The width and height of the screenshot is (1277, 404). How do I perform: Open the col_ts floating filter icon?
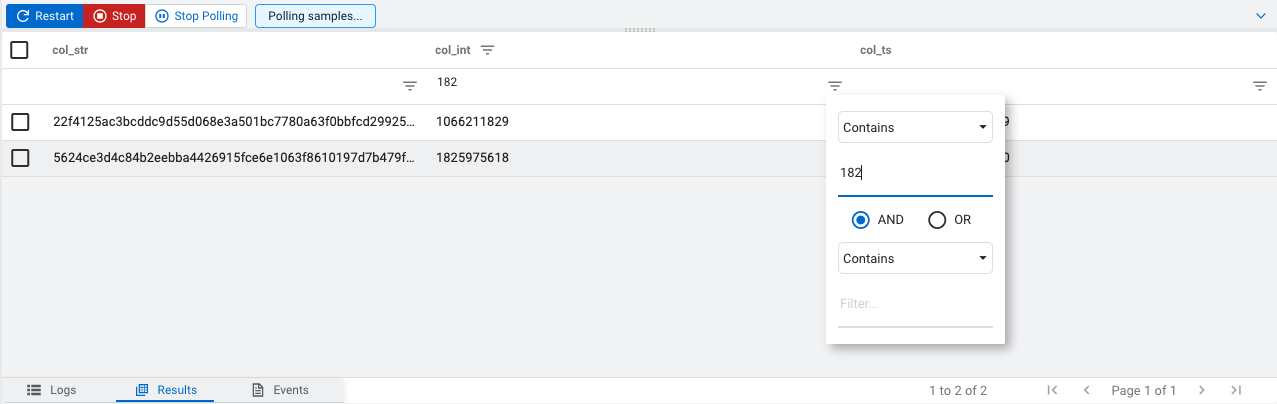(1260, 87)
